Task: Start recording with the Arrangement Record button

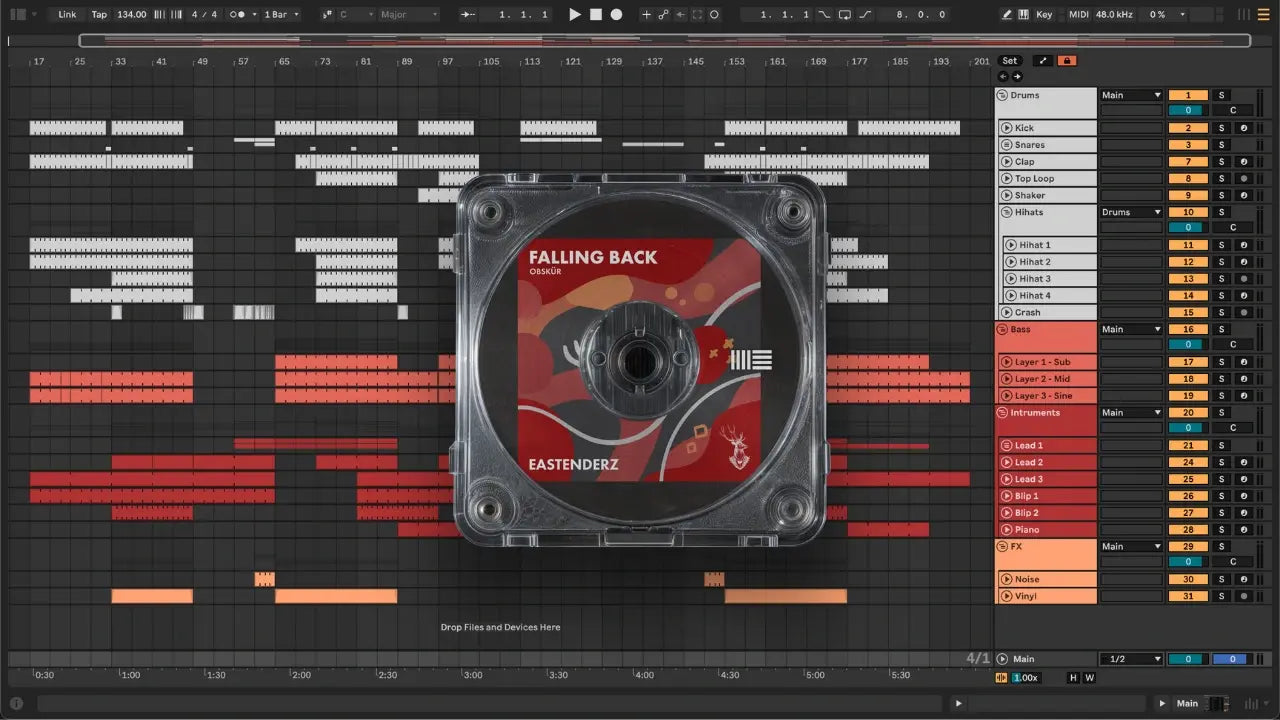Action: (616, 15)
